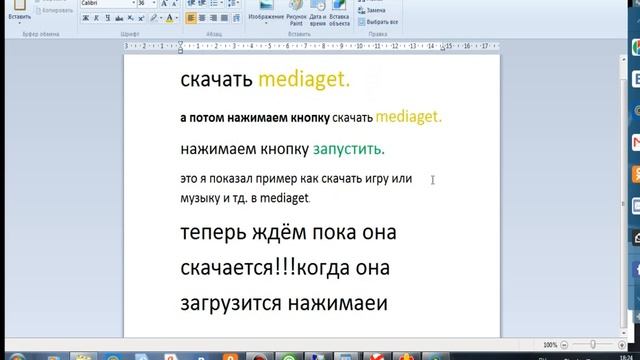Click the vertical scrollbar up arrow
The height and width of the screenshot is (360, 640).
(x=623, y=60)
